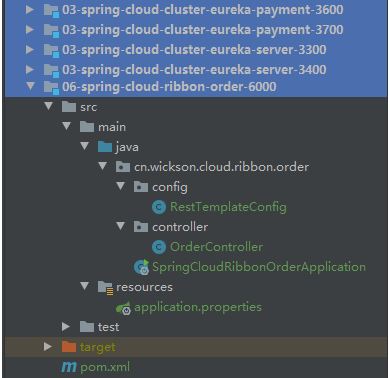Collapse the resources folder arrow
The image size is (390, 378).
85,286
